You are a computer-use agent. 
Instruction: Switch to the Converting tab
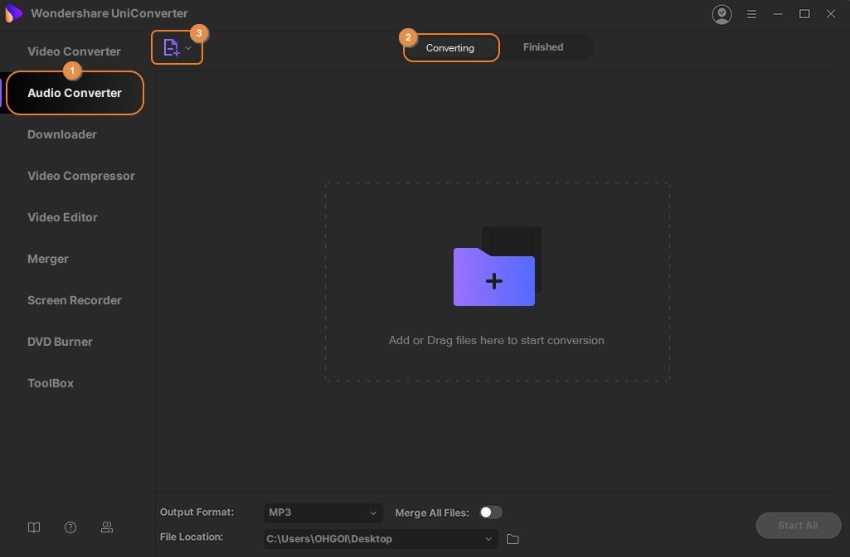pyautogui.click(x=450, y=48)
